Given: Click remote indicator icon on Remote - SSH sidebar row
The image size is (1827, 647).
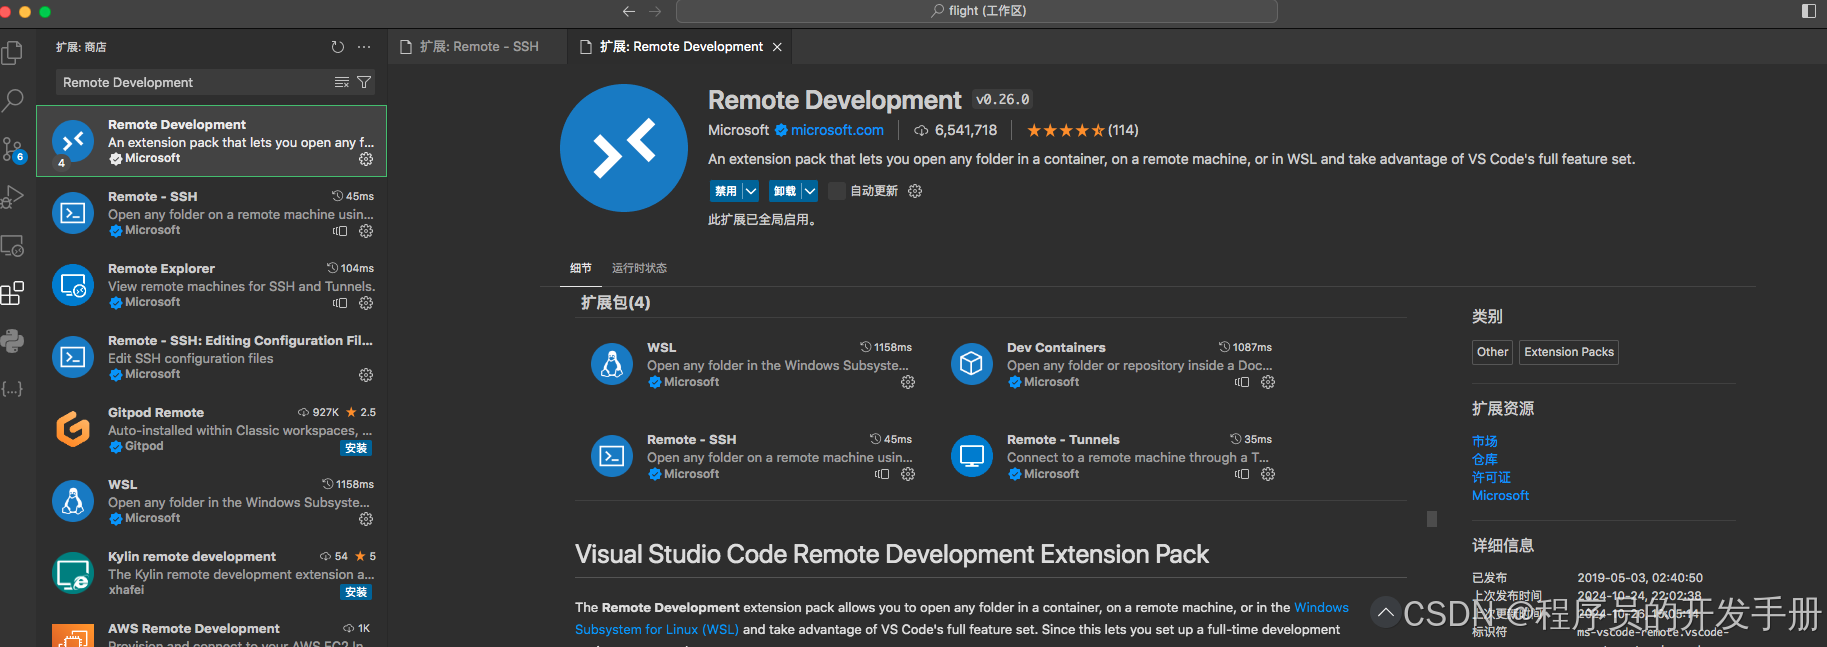Looking at the screenshot, I should pyautogui.click(x=340, y=231).
